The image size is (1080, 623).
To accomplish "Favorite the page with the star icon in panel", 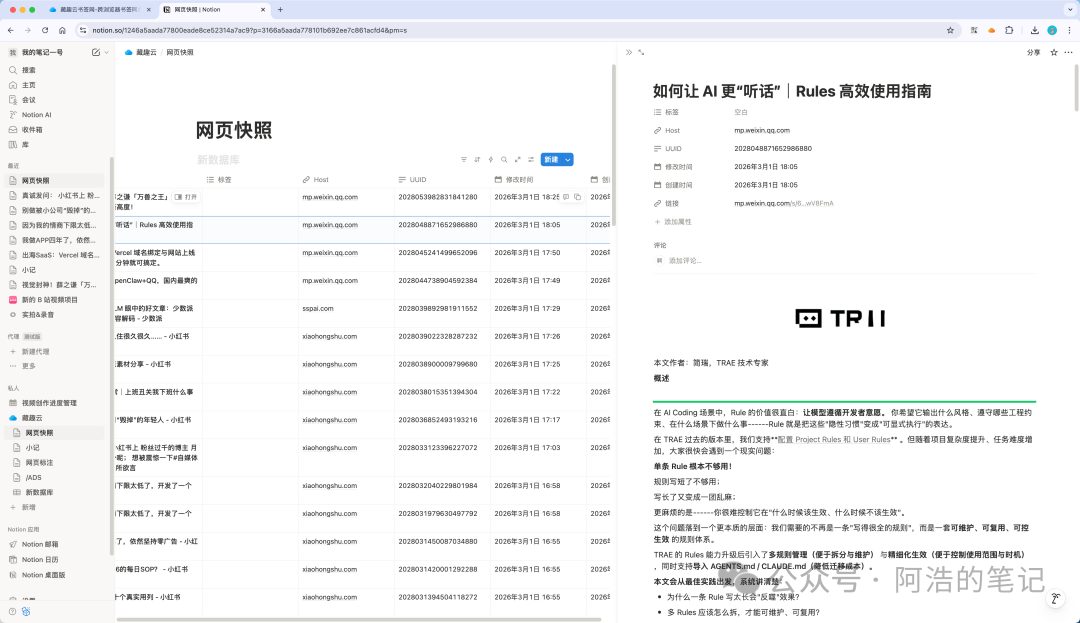I will point(1054,52).
